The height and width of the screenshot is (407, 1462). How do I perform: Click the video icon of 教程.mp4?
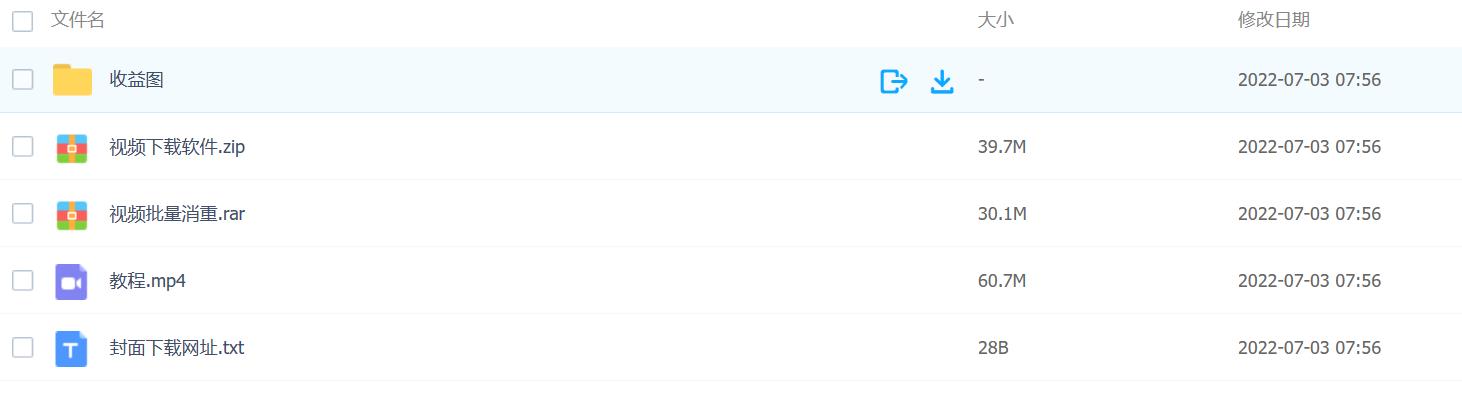(72, 282)
